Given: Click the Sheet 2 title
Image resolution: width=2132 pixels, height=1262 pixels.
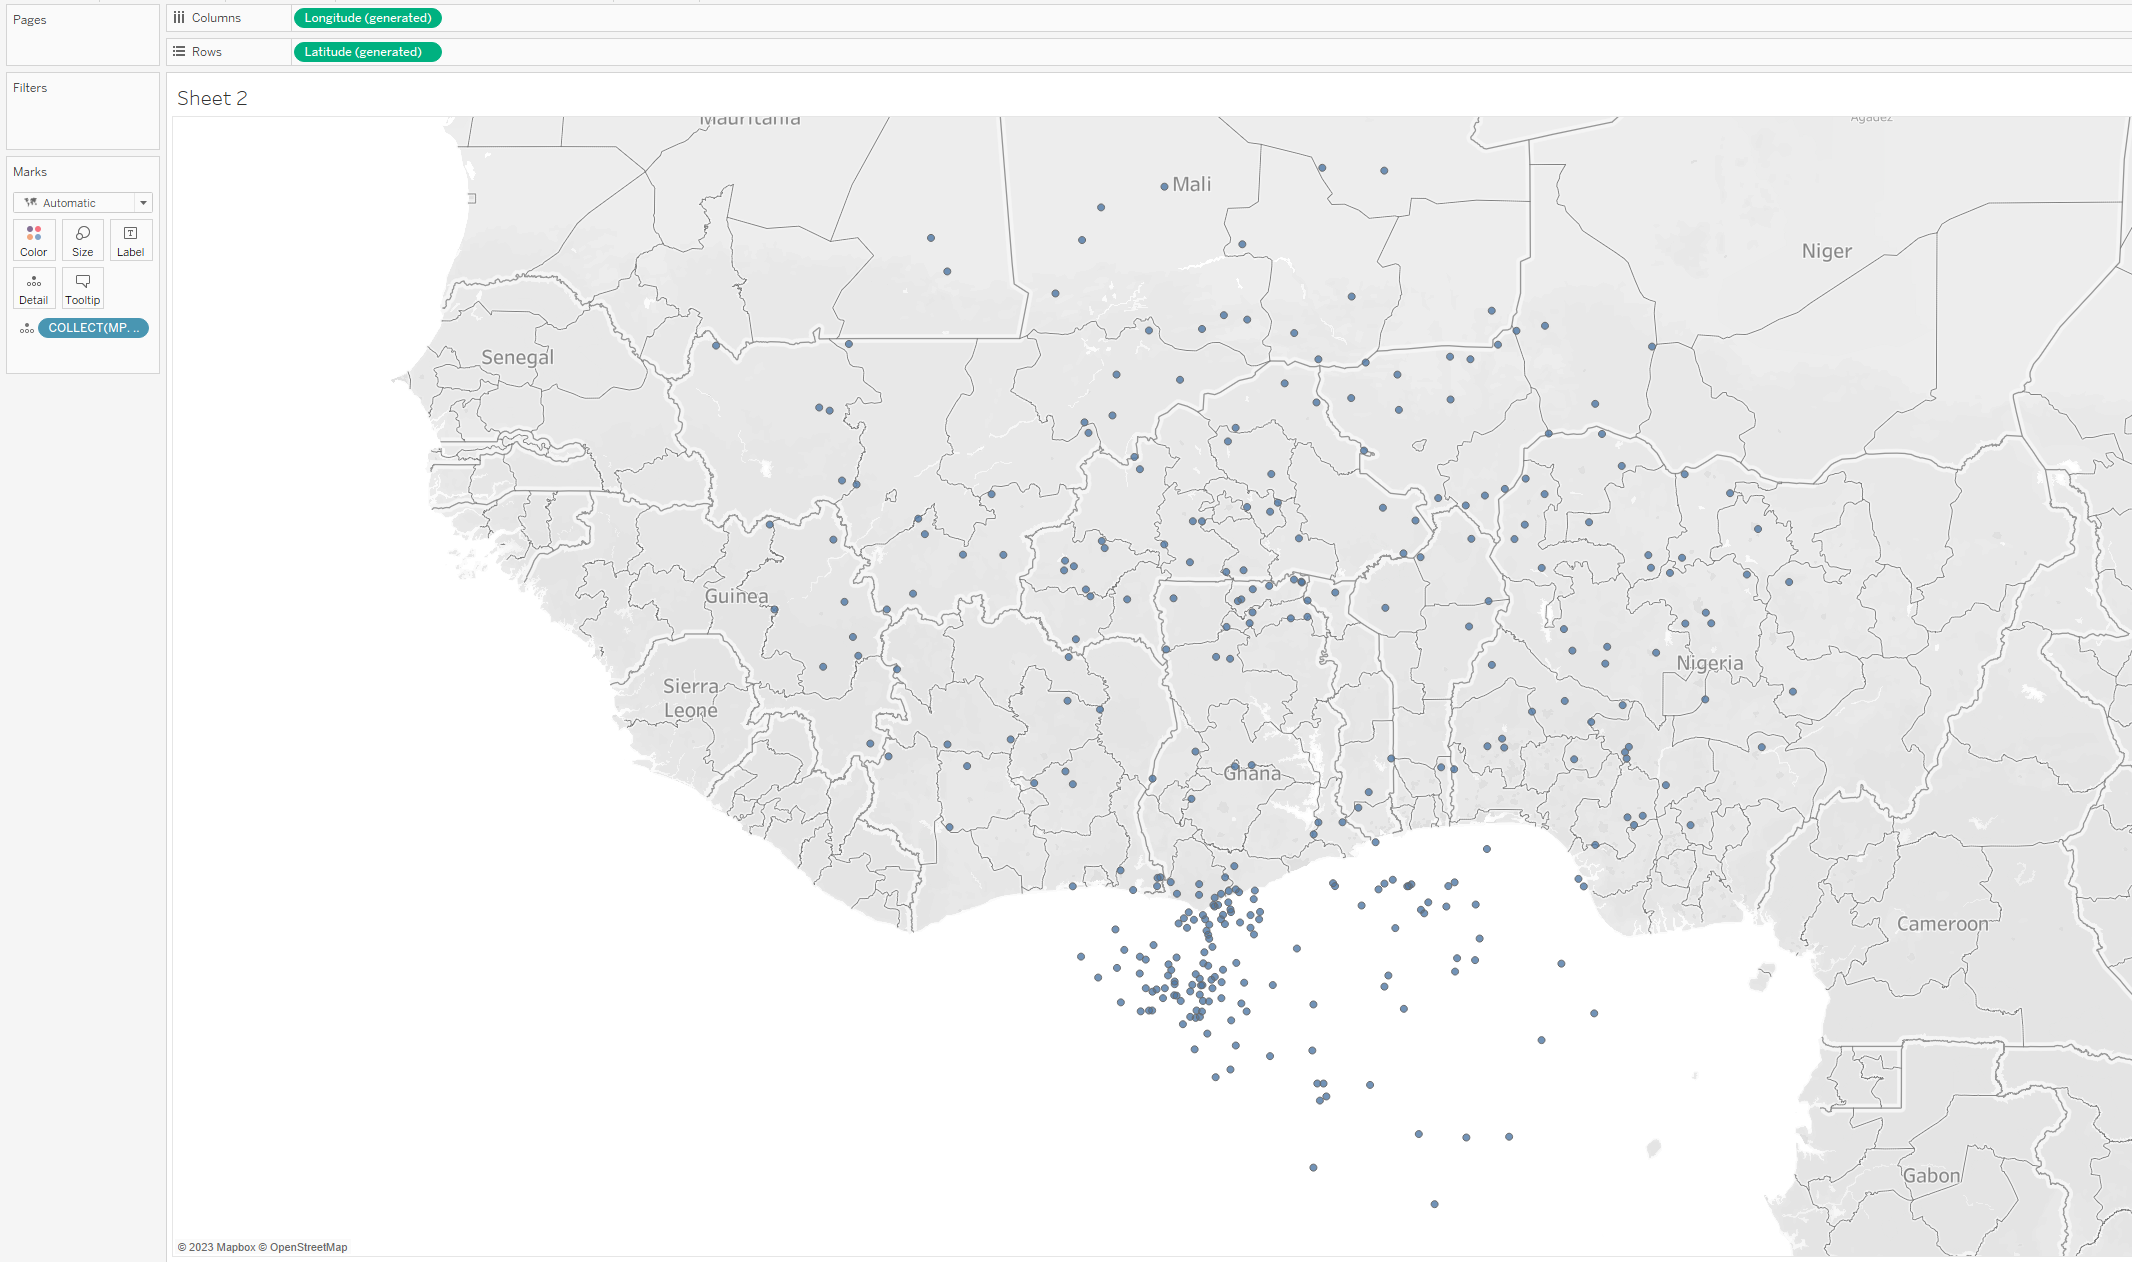Looking at the screenshot, I should (212, 98).
